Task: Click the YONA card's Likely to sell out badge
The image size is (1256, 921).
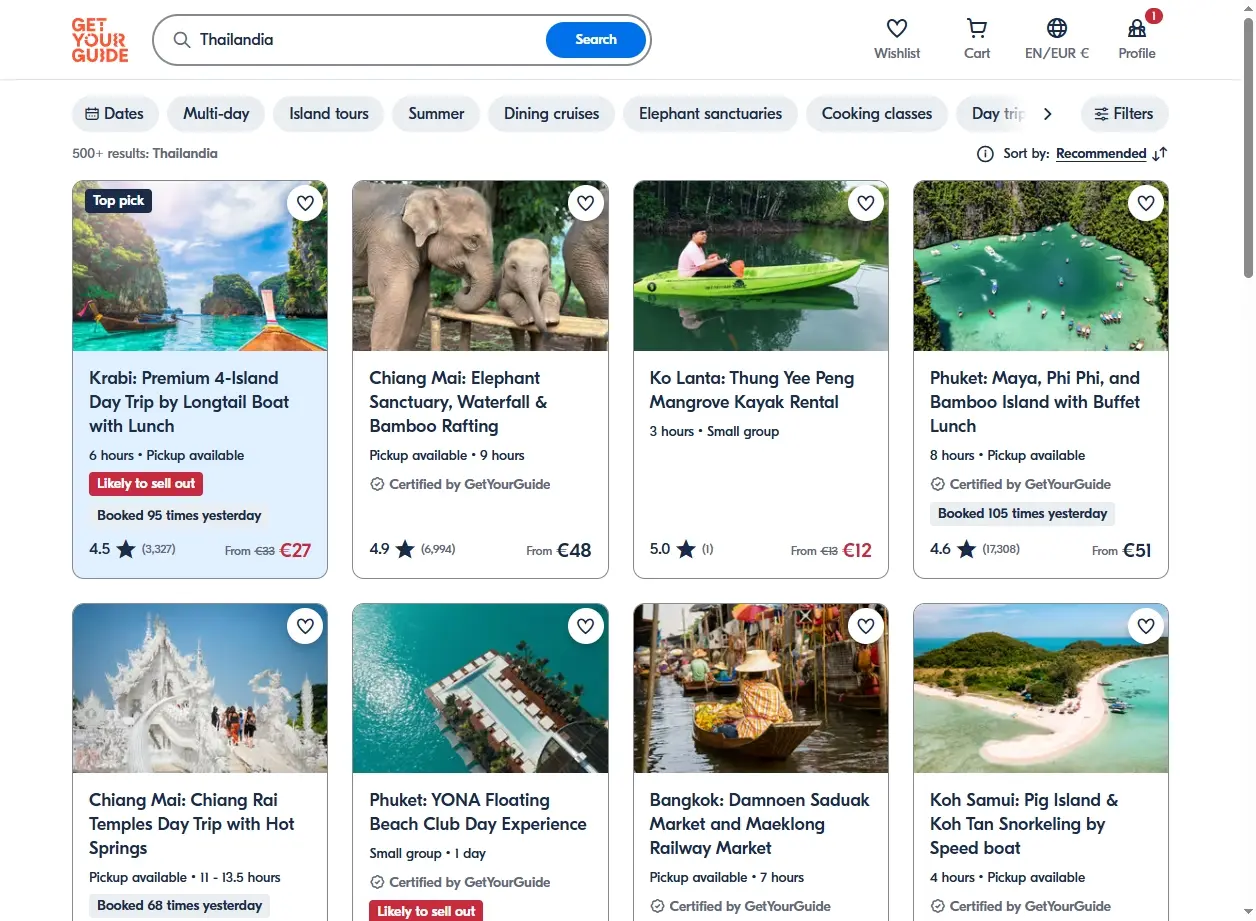Action: pos(426,911)
